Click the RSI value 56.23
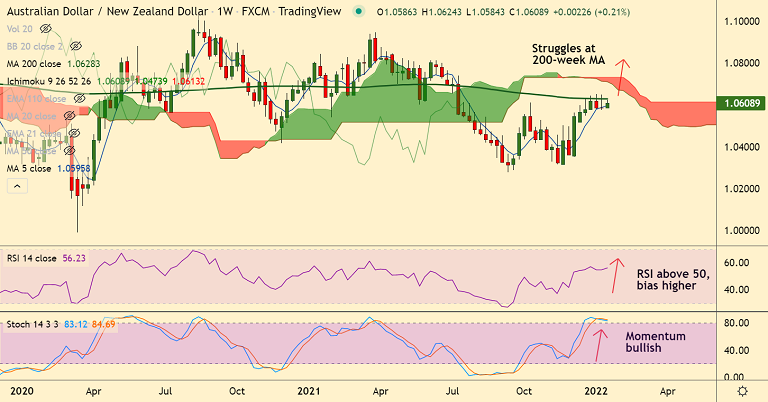This screenshot has height=402, width=768. click(74, 258)
